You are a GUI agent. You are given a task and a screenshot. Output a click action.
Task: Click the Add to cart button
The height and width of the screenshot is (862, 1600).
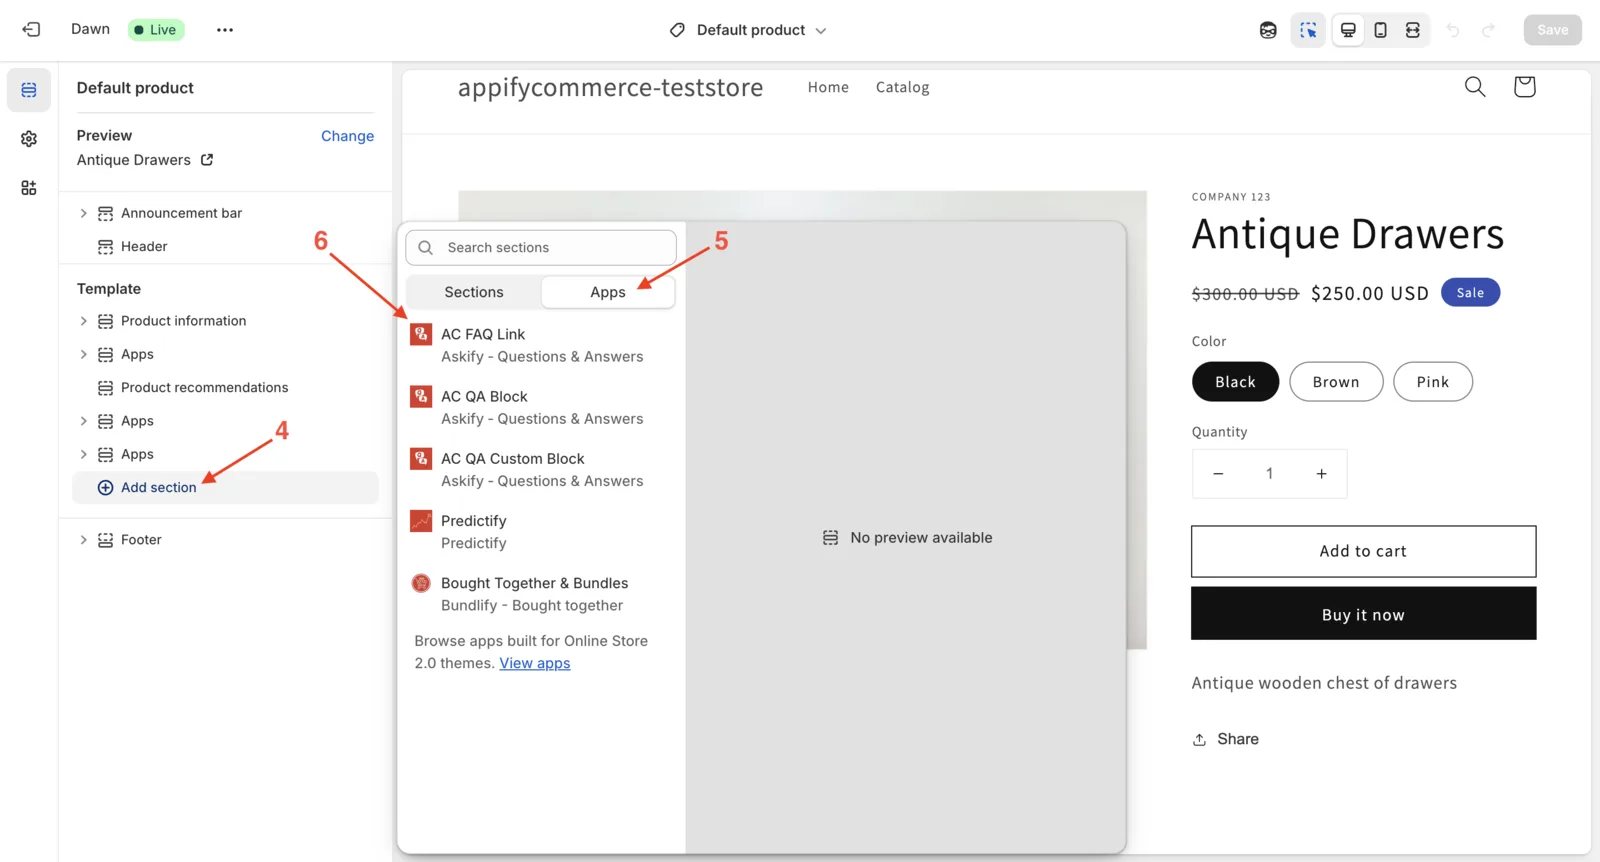click(x=1363, y=551)
